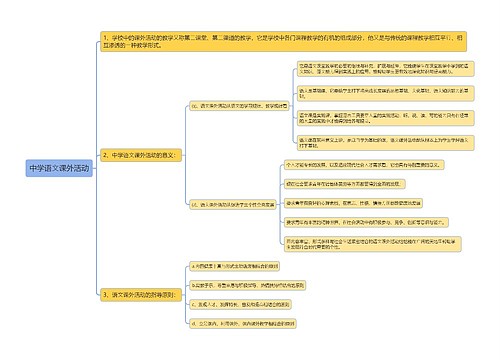Click principle node b. under 指导原则
500x360 pixels.
click(247, 285)
